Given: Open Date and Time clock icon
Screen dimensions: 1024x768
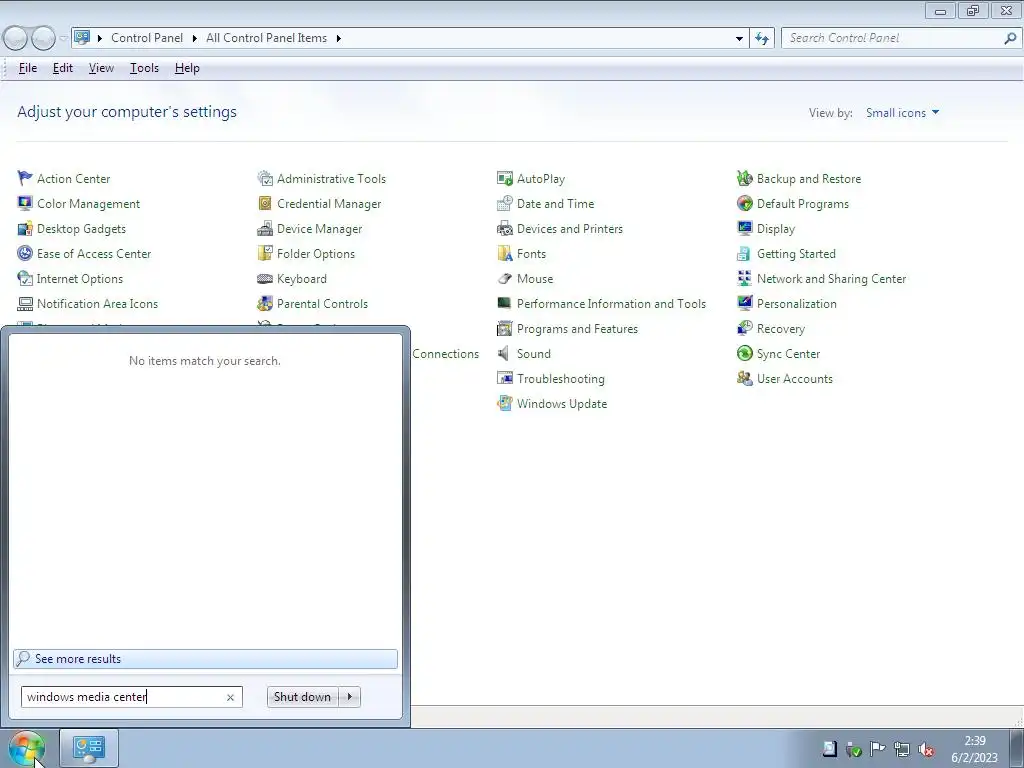Looking at the screenshot, I should (x=505, y=203).
